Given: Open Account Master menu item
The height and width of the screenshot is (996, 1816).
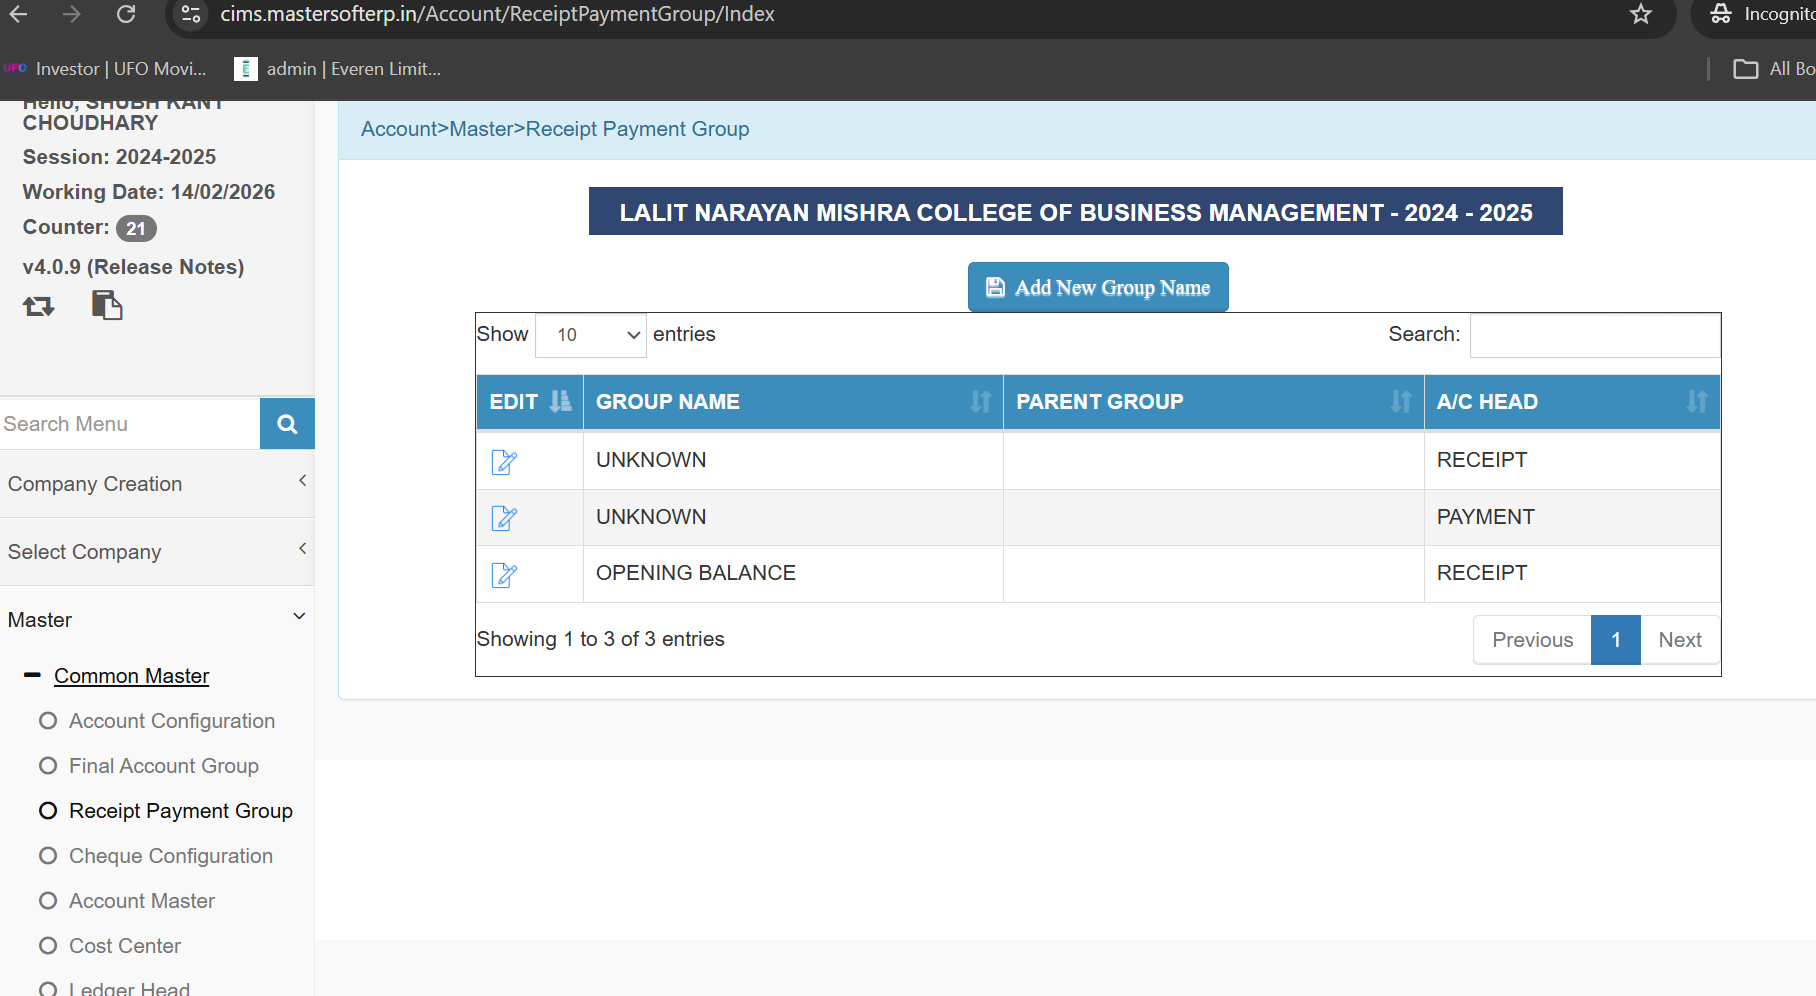Looking at the screenshot, I should tap(141, 901).
